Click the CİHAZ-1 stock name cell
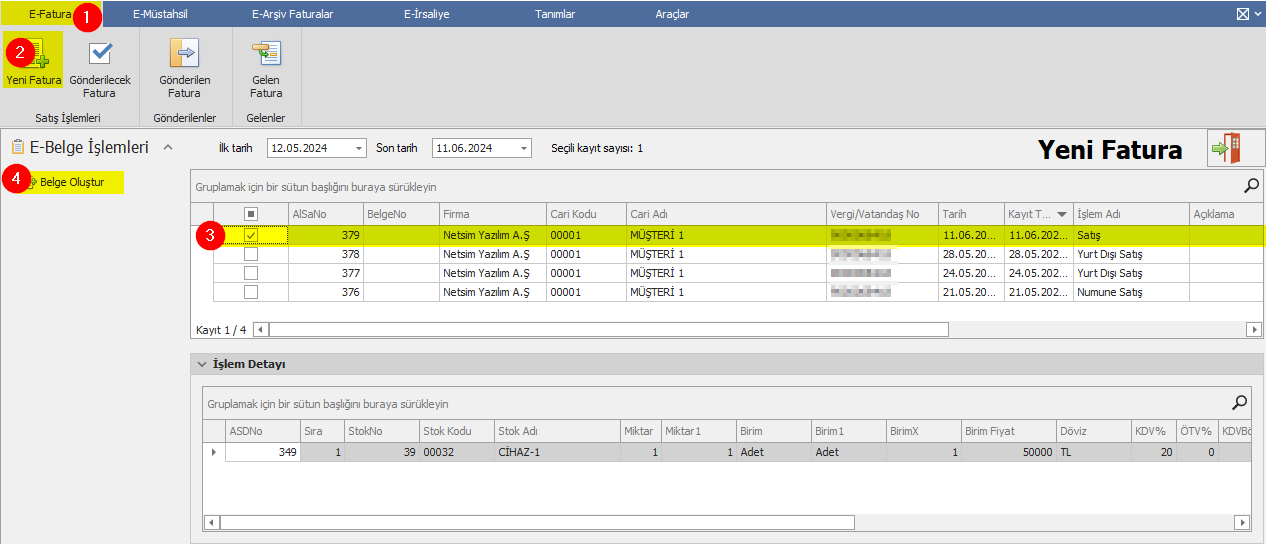Viewport: 1266px width, 544px height. click(x=557, y=452)
